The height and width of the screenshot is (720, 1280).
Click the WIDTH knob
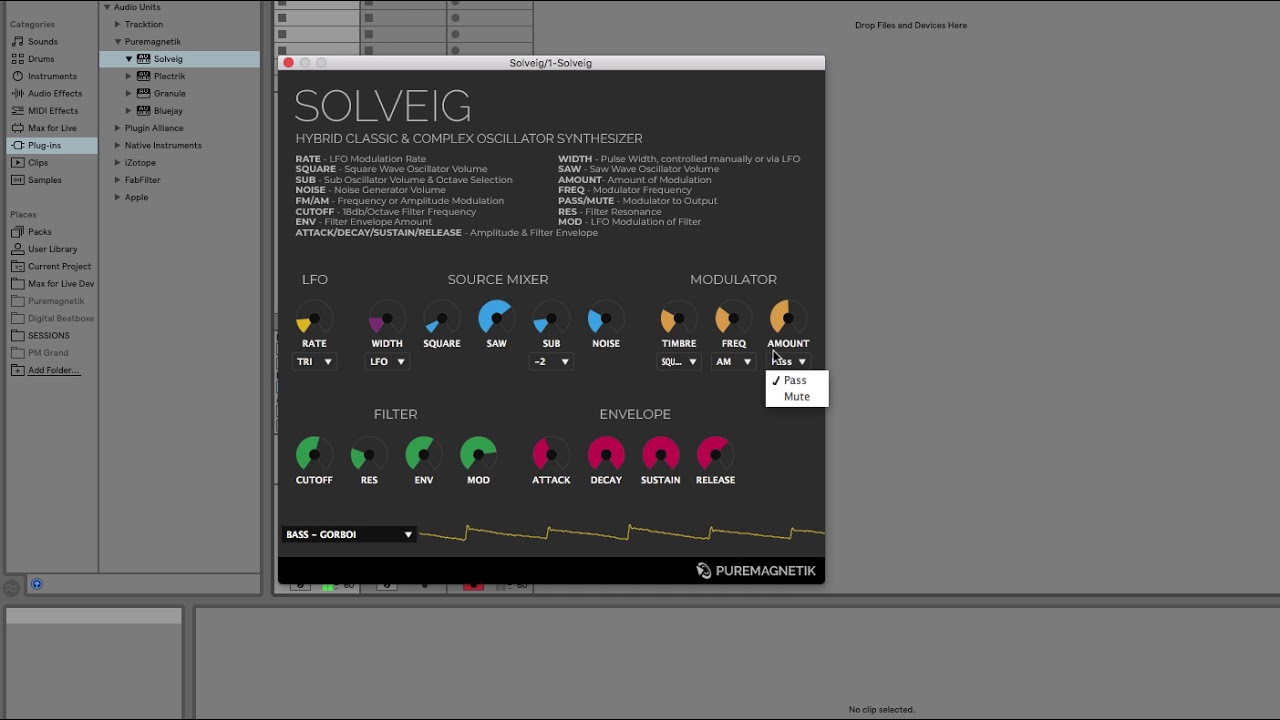[x=387, y=318]
